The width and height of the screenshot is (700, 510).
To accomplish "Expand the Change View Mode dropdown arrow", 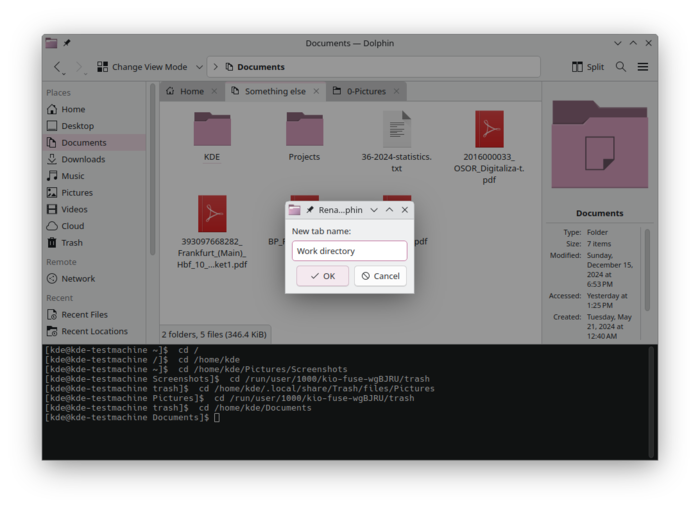I will [x=196, y=67].
